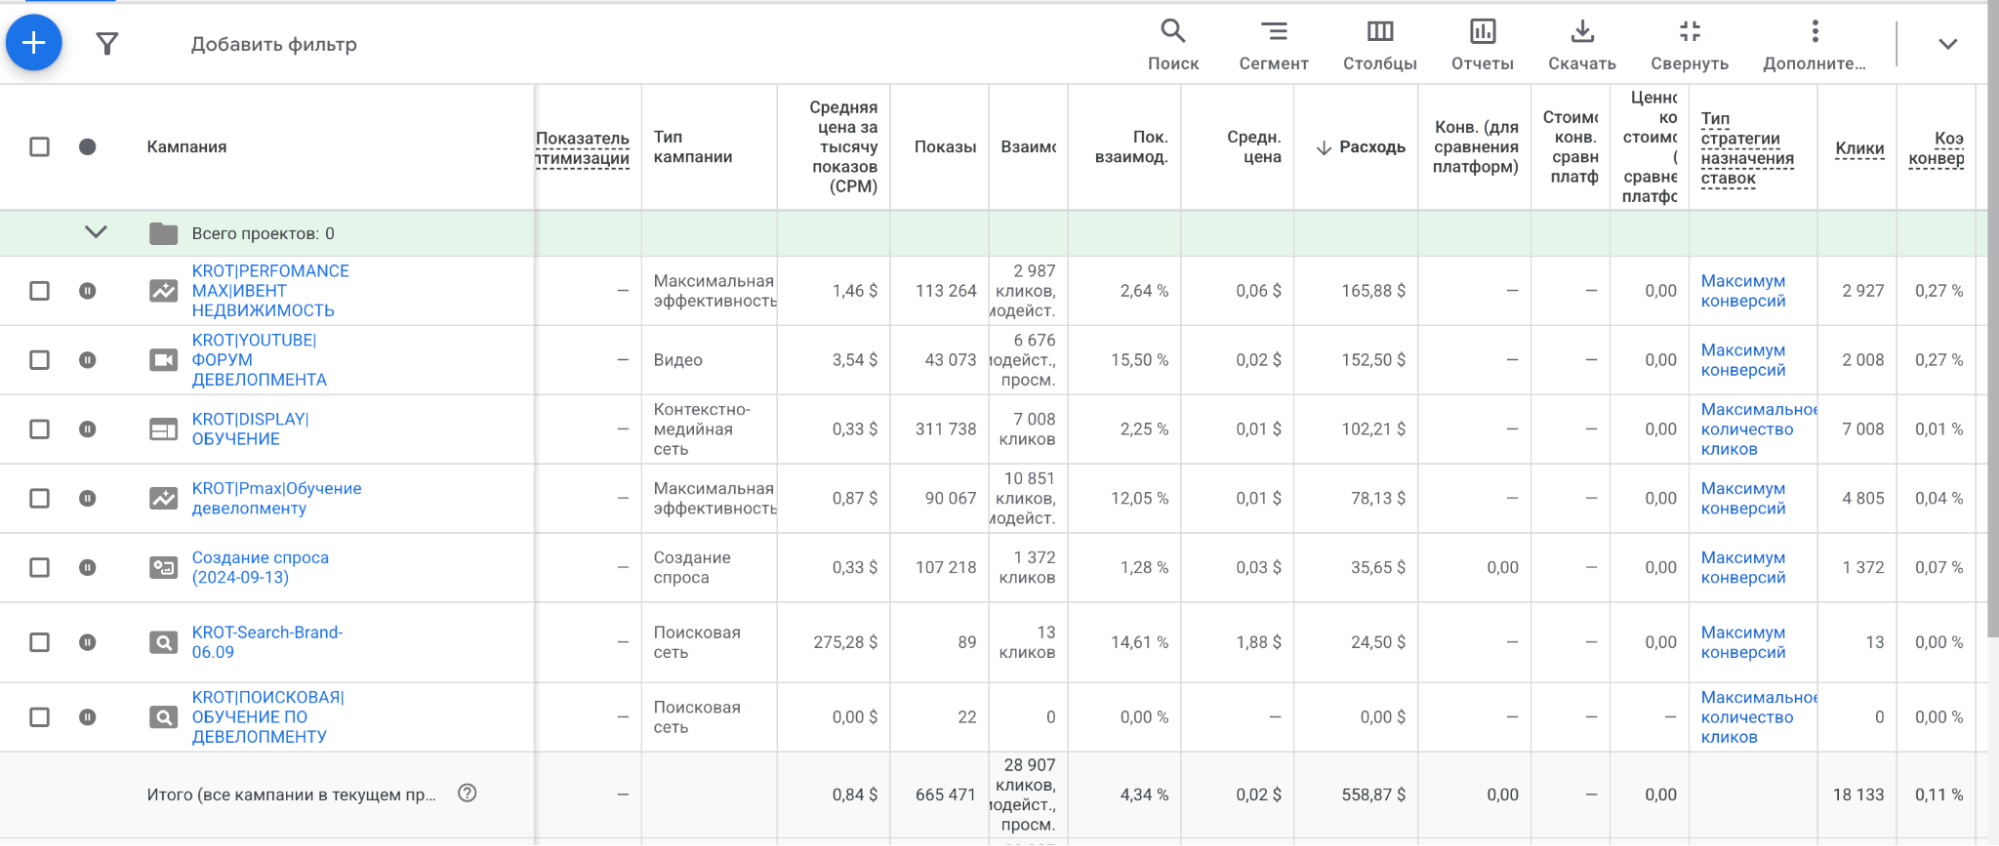Expand the toolbar chevron at far right
This screenshot has height=846, width=1999.
click(x=1947, y=44)
